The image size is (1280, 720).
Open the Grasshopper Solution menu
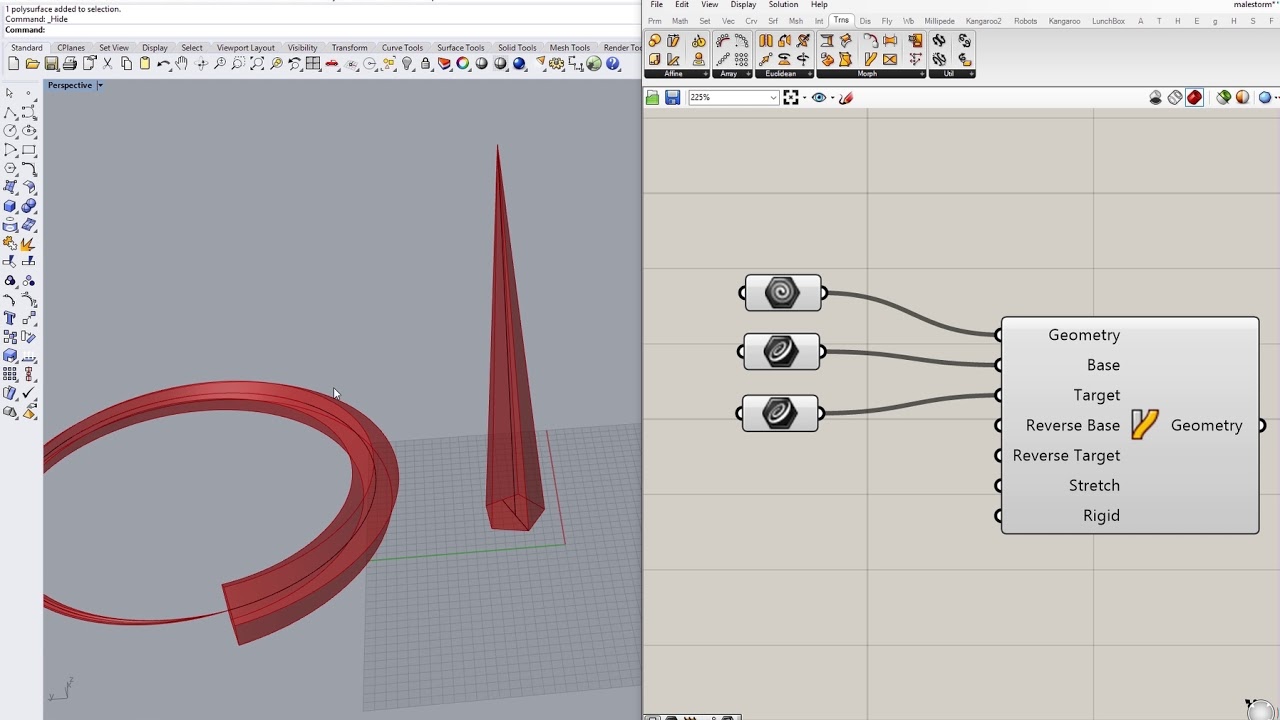(783, 5)
